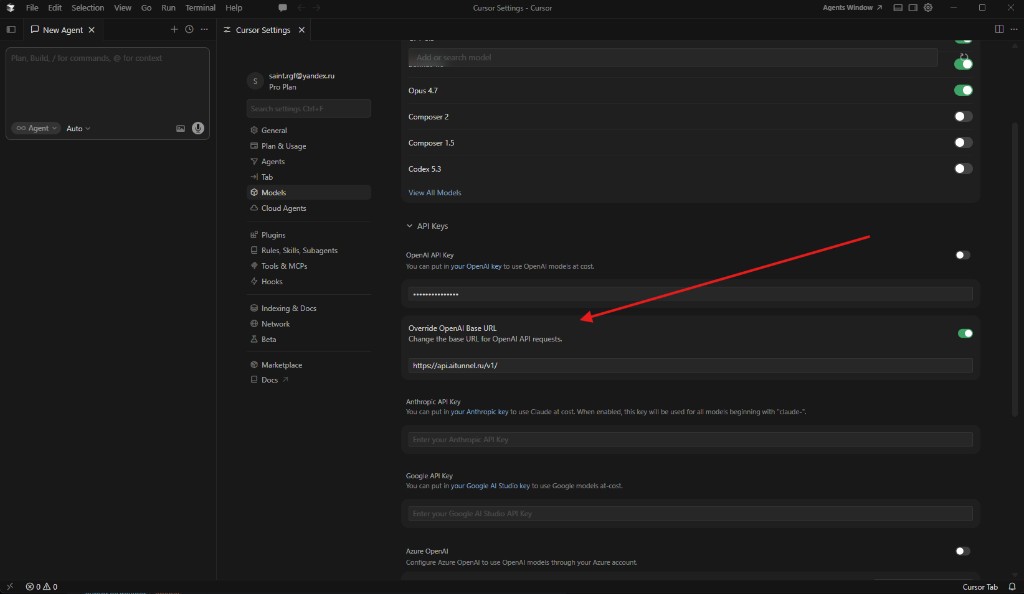This screenshot has width=1024, height=594.
Task: Open the File menu
Action: tap(32, 8)
